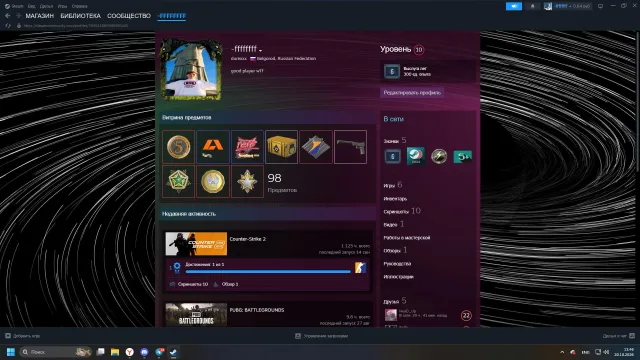Open Работы в мастерской link
Image resolution: width=640 pixels, height=360 pixels.
click(407, 238)
